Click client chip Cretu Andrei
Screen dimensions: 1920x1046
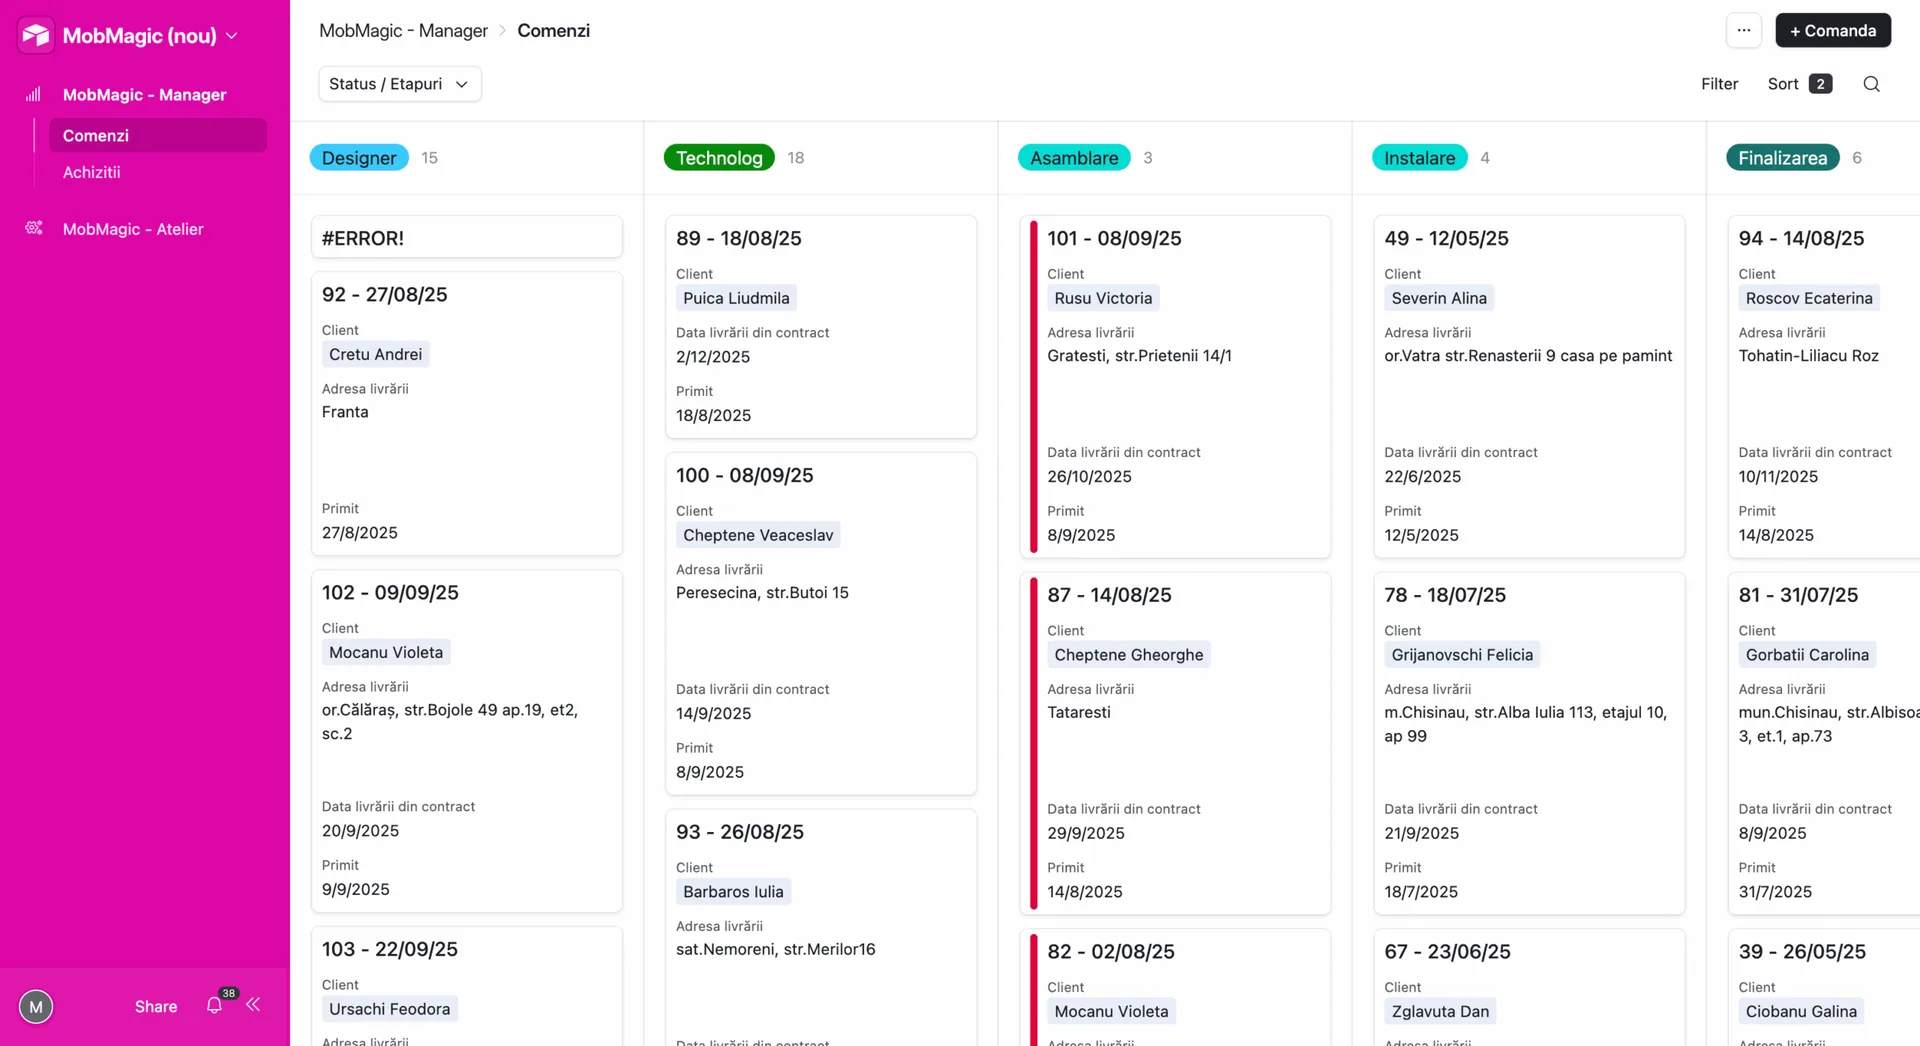[375, 354]
